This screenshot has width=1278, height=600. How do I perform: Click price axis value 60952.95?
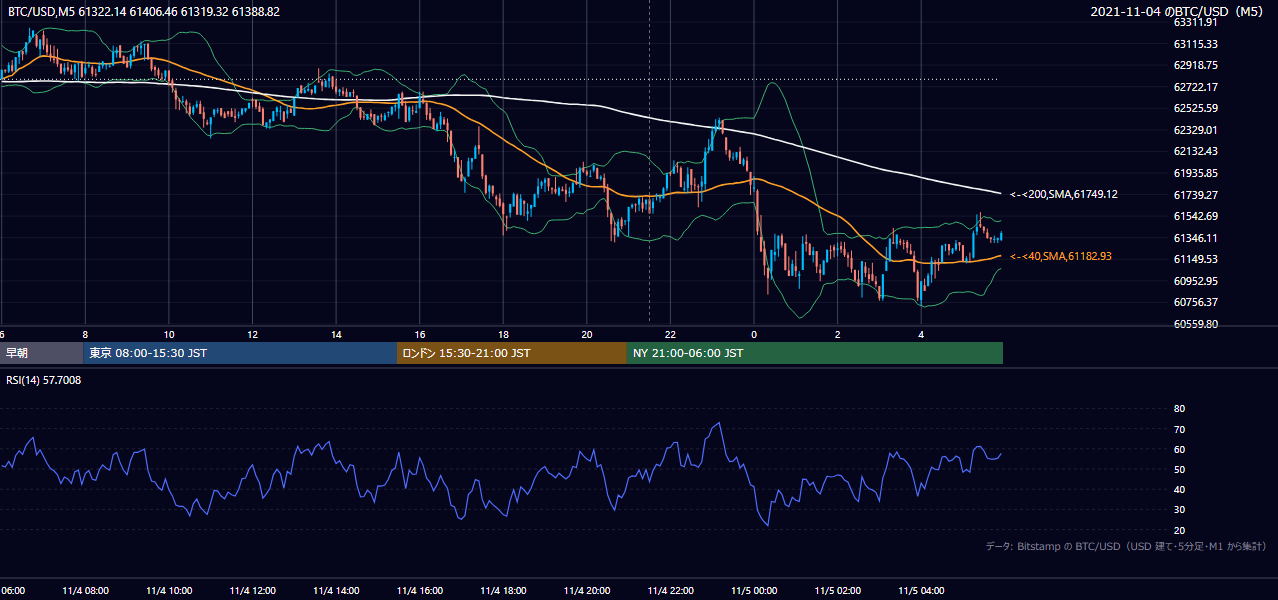1195,281
